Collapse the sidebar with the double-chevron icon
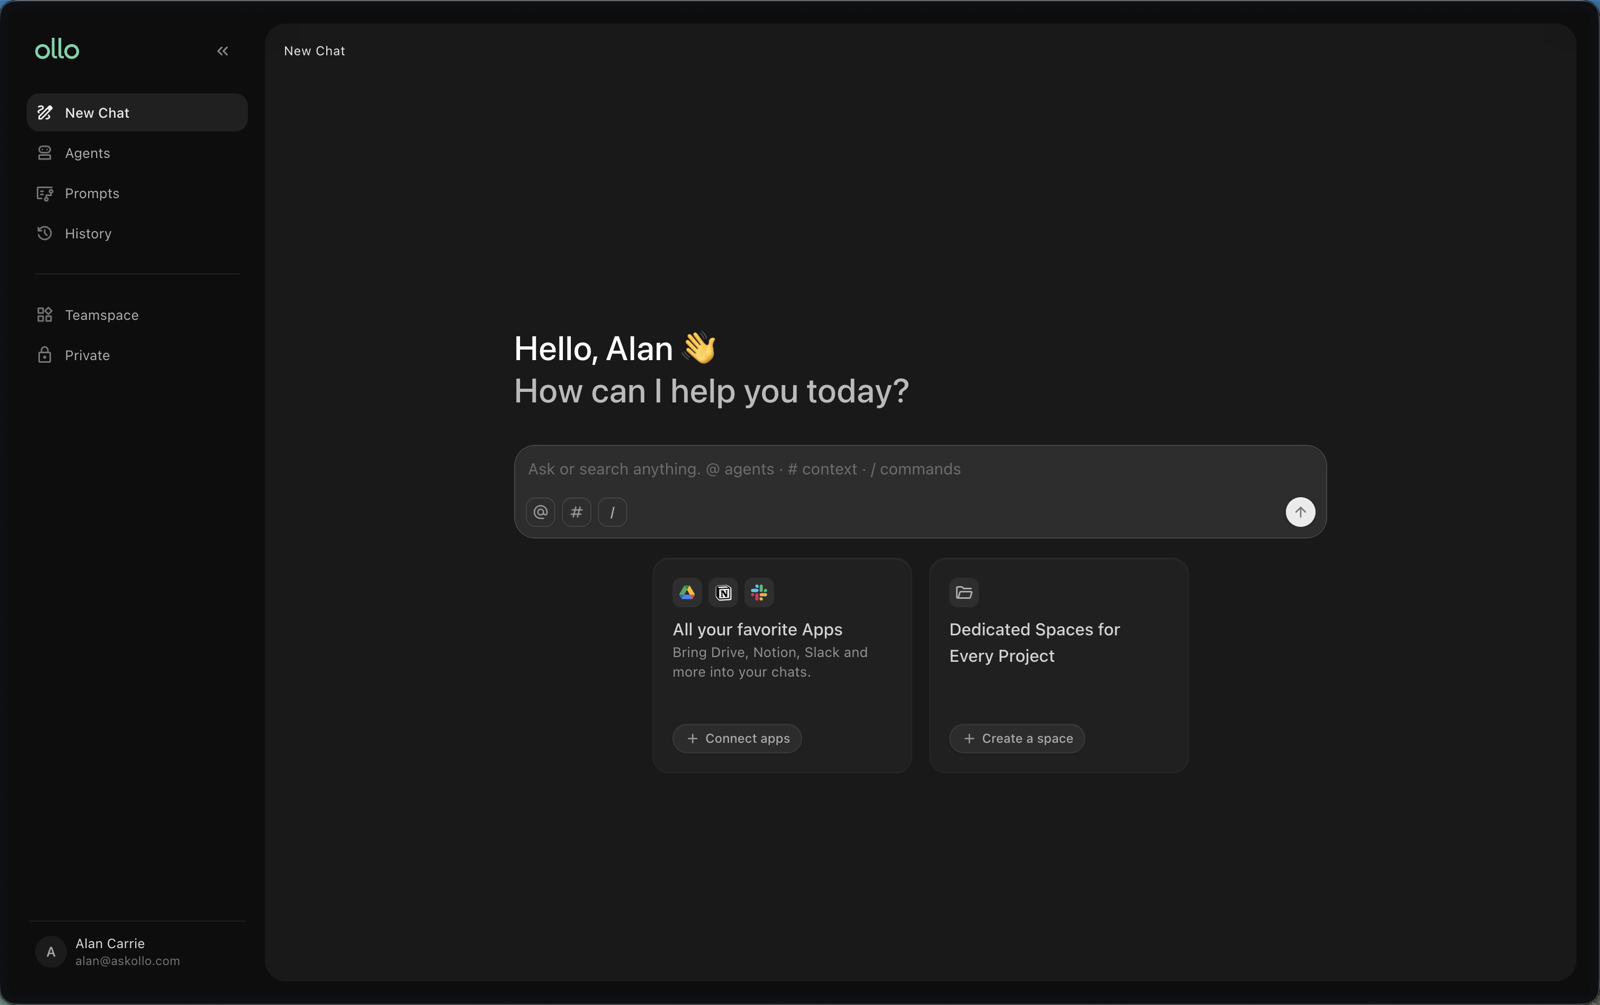Viewport: 1600px width, 1005px height. 222,51
